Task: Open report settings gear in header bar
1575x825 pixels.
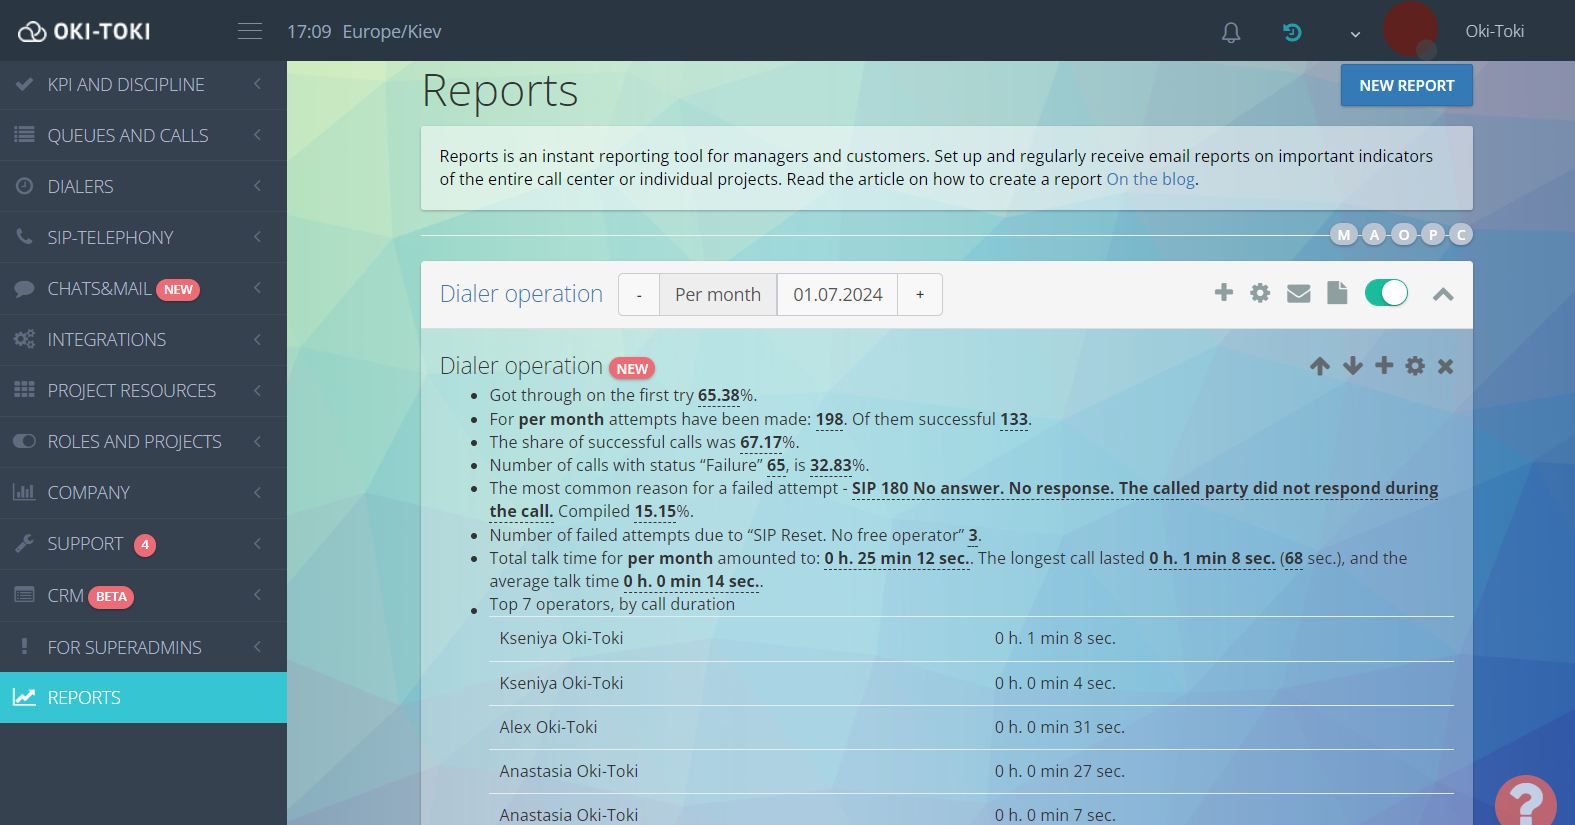Action: click(x=1260, y=293)
